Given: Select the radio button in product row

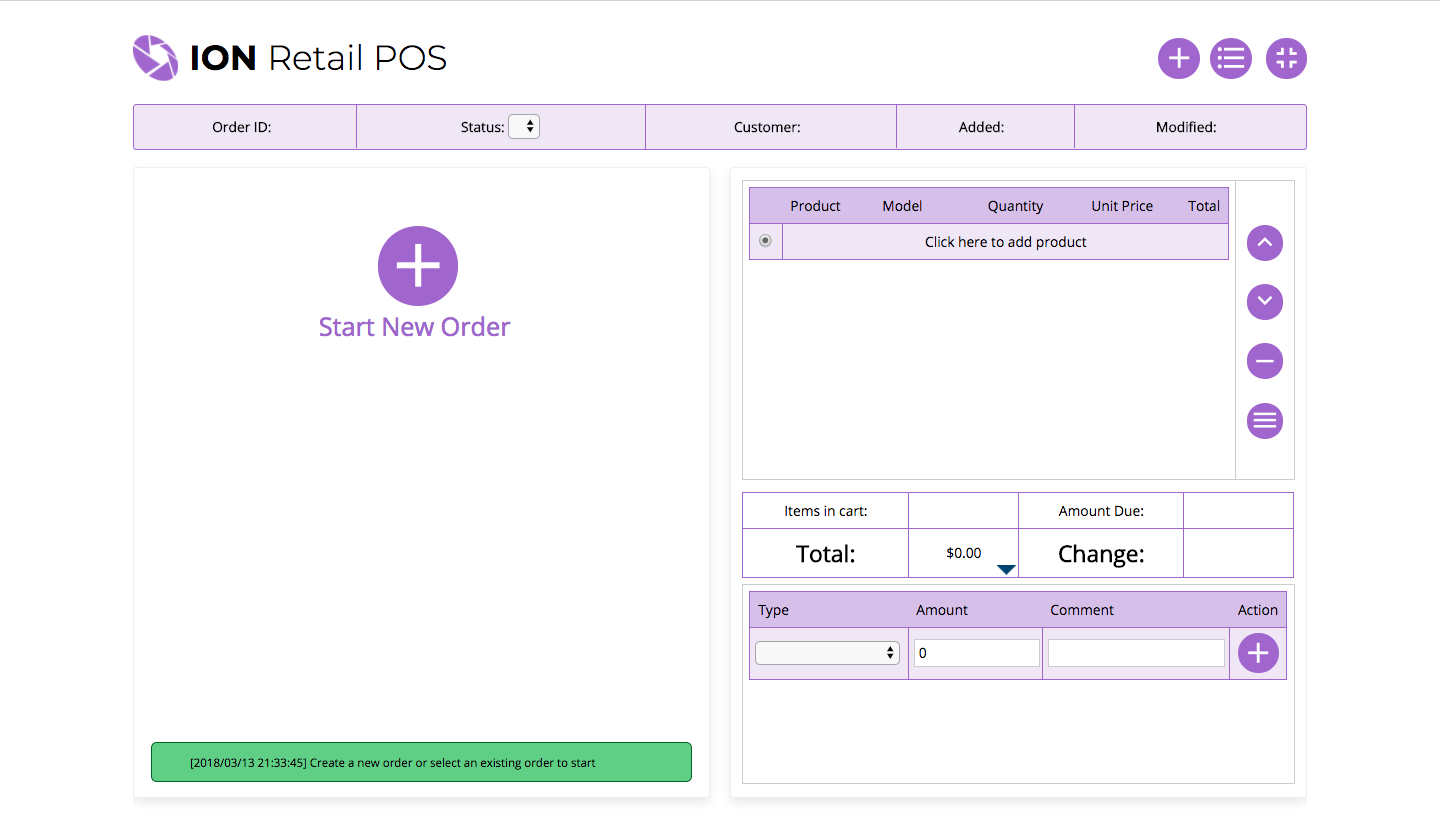Looking at the screenshot, I should tap(765, 241).
